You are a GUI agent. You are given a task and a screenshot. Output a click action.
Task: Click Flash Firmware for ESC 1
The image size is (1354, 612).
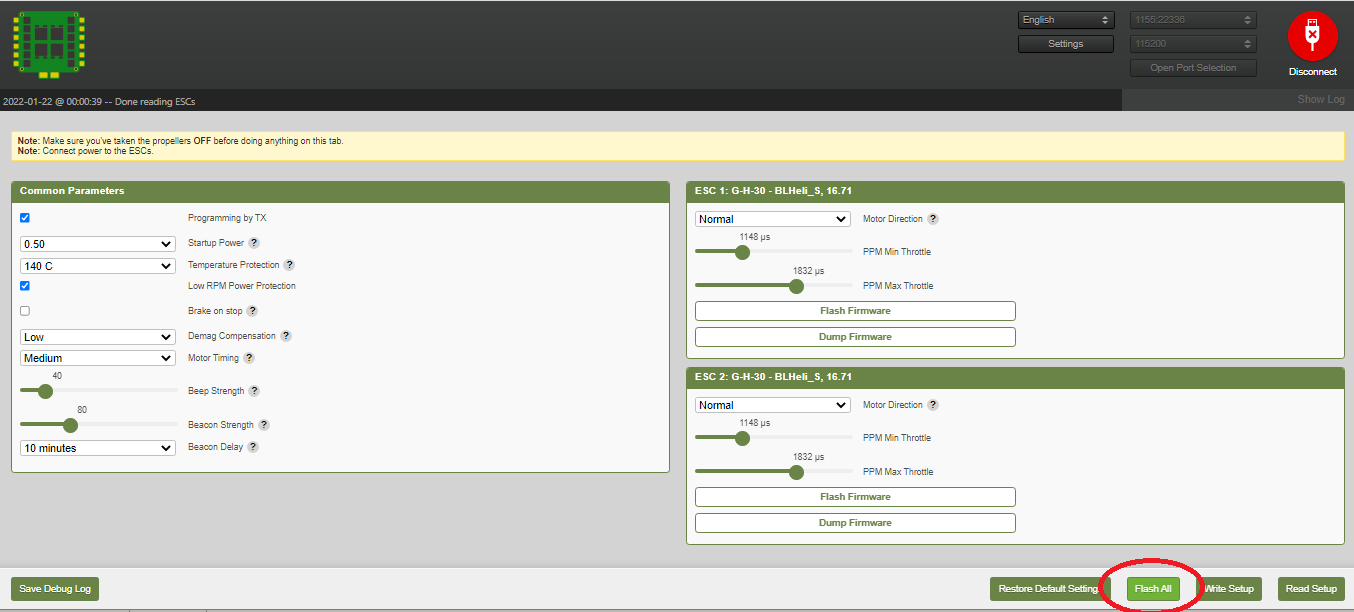pos(855,311)
